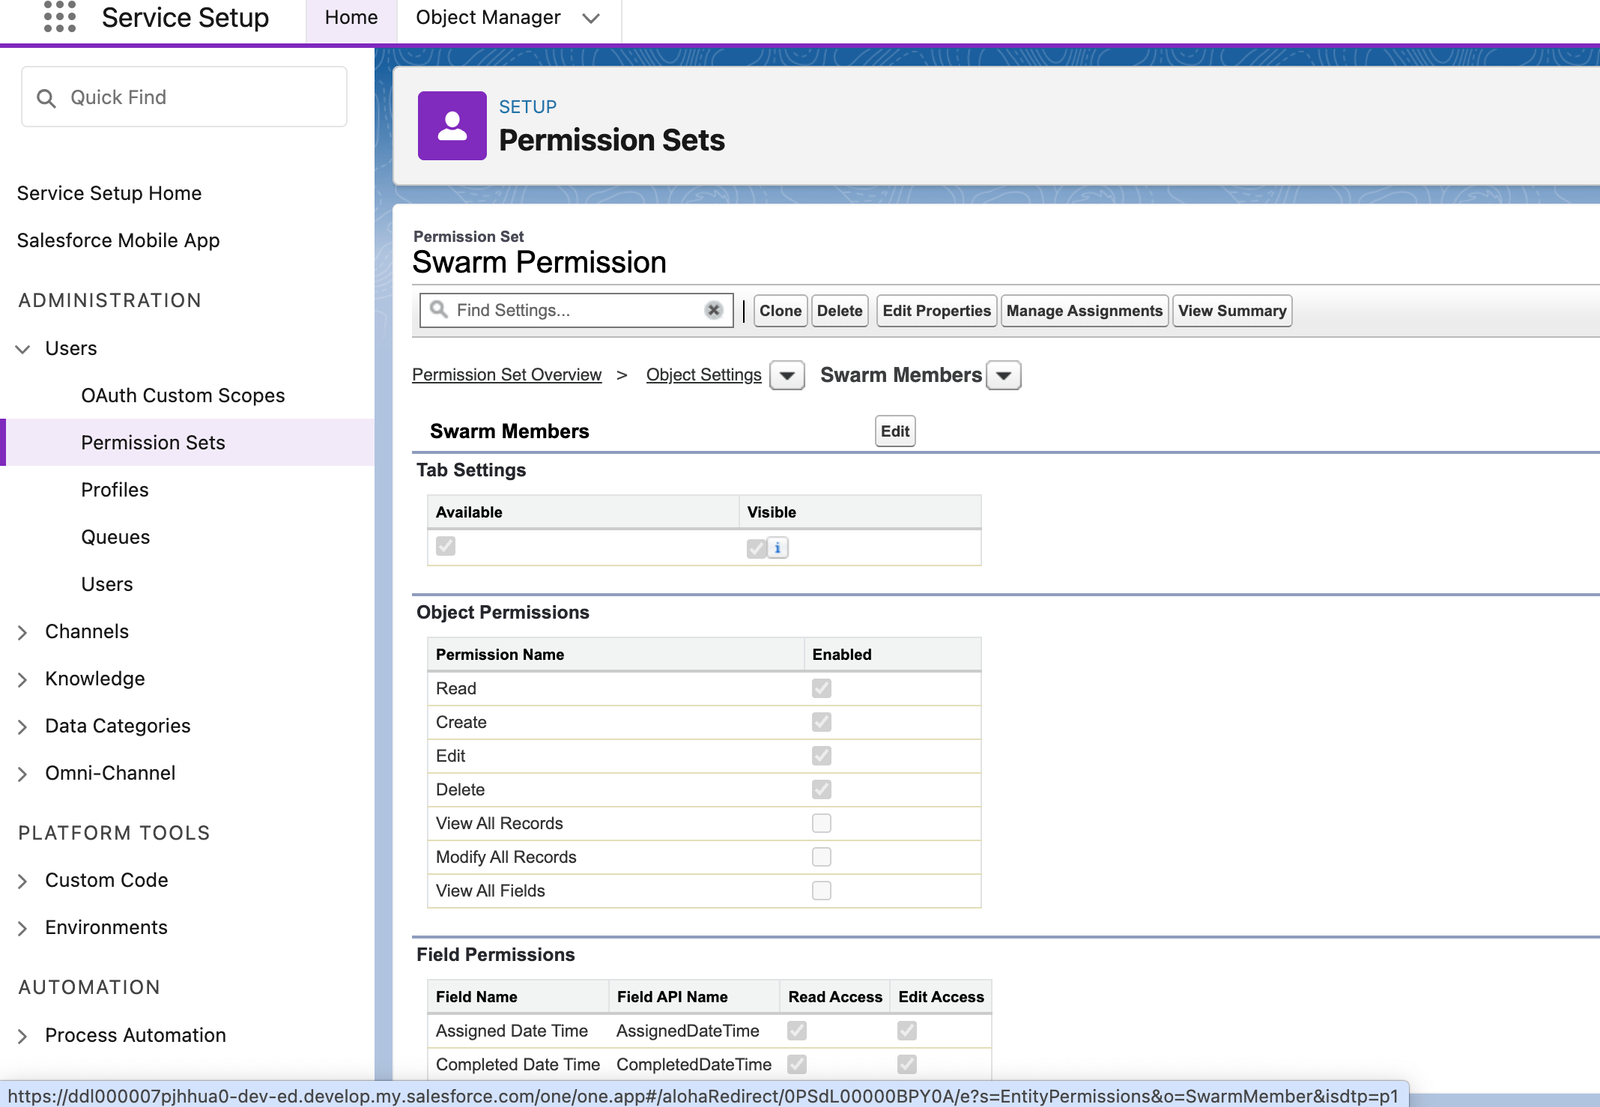Expand the Process Automation section
1600x1107 pixels.
click(22, 1036)
